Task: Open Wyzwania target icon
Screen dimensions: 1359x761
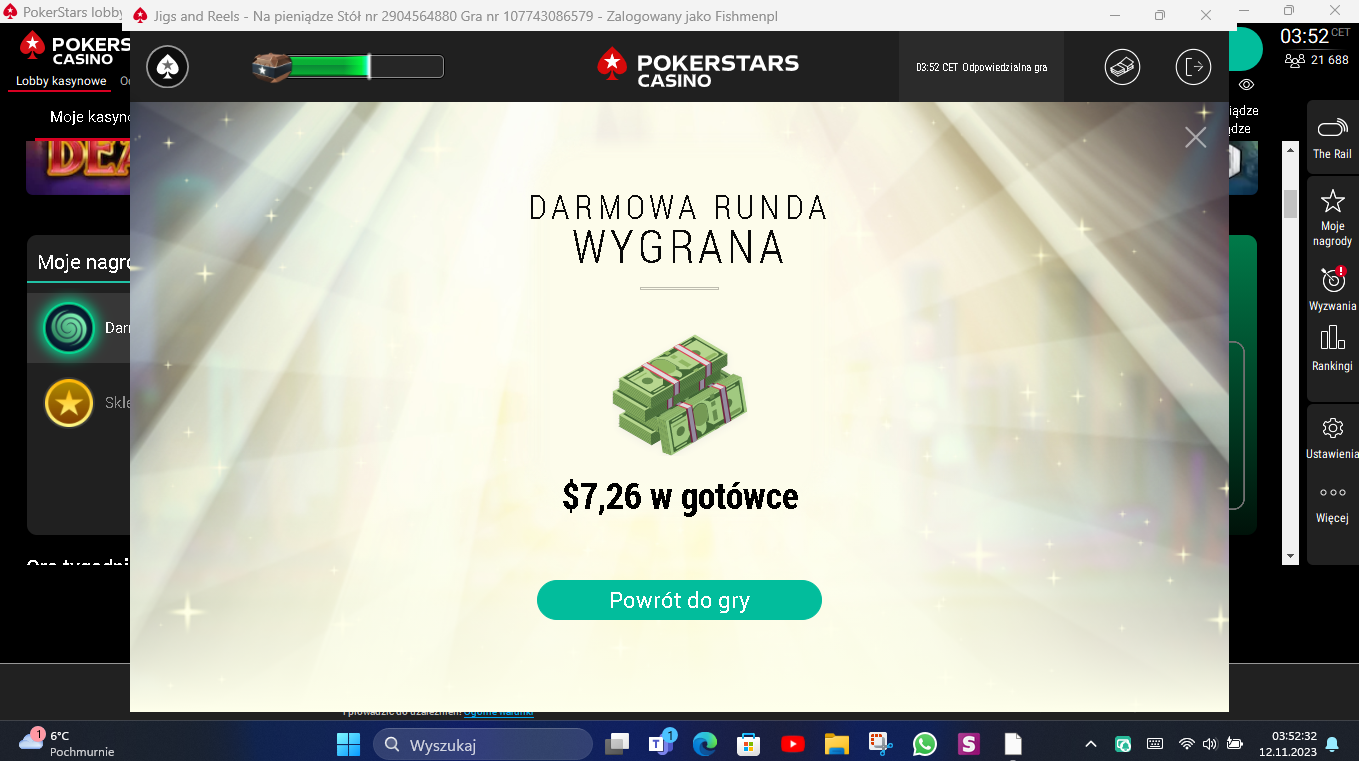Action: [x=1332, y=279]
